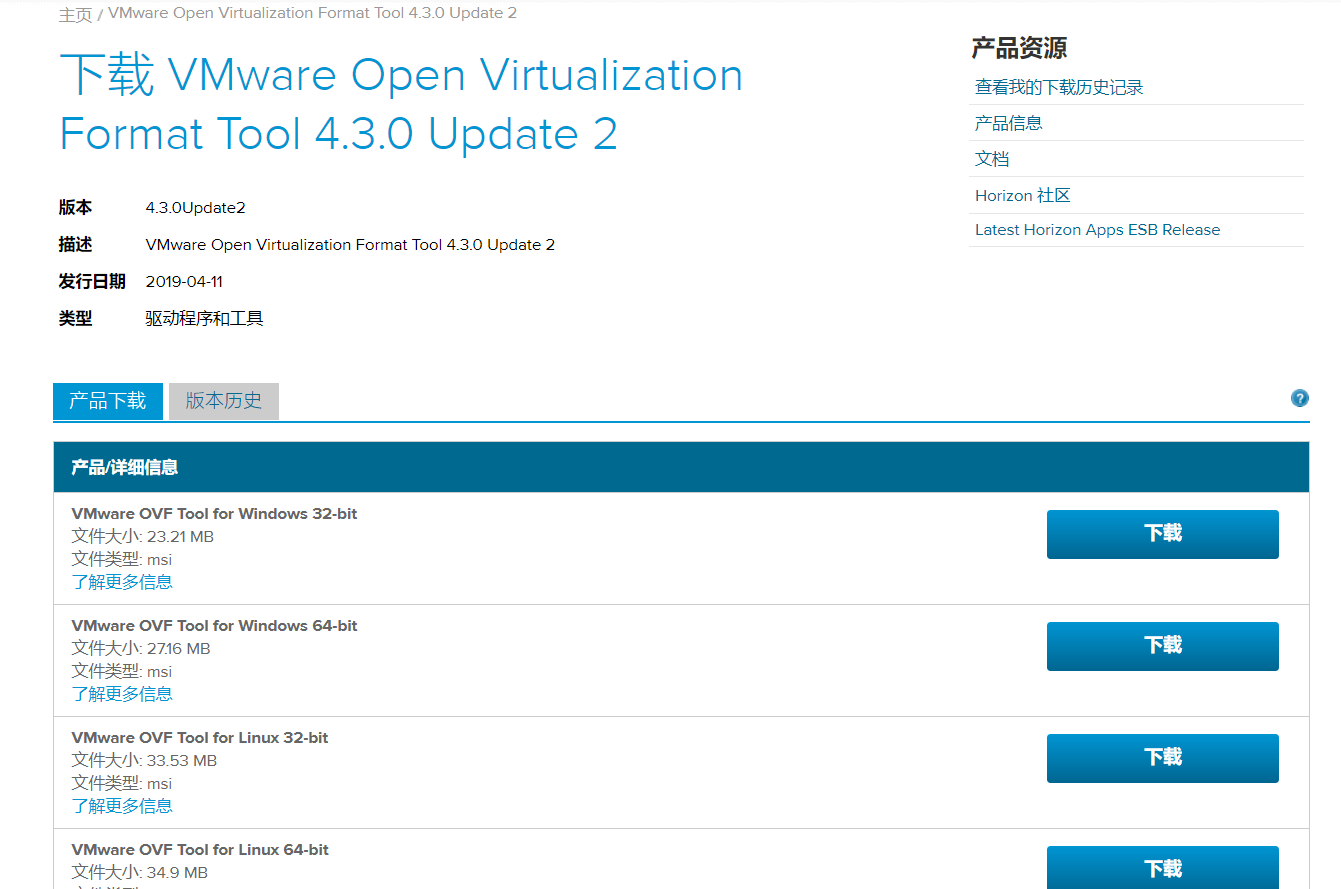Switch to the 版本历史 tab
Screen dimensions: 1341x889
[x=224, y=401]
